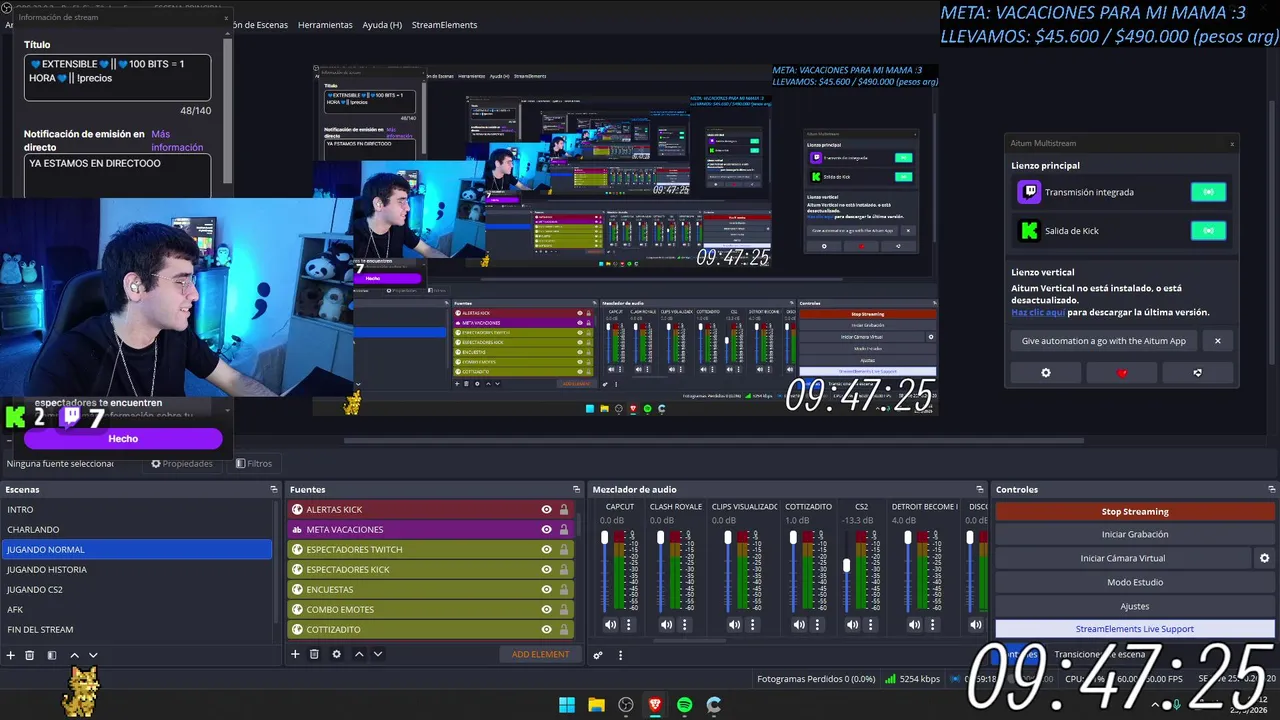
Task: Hide the ENCUESTAS source
Action: click(x=546, y=589)
